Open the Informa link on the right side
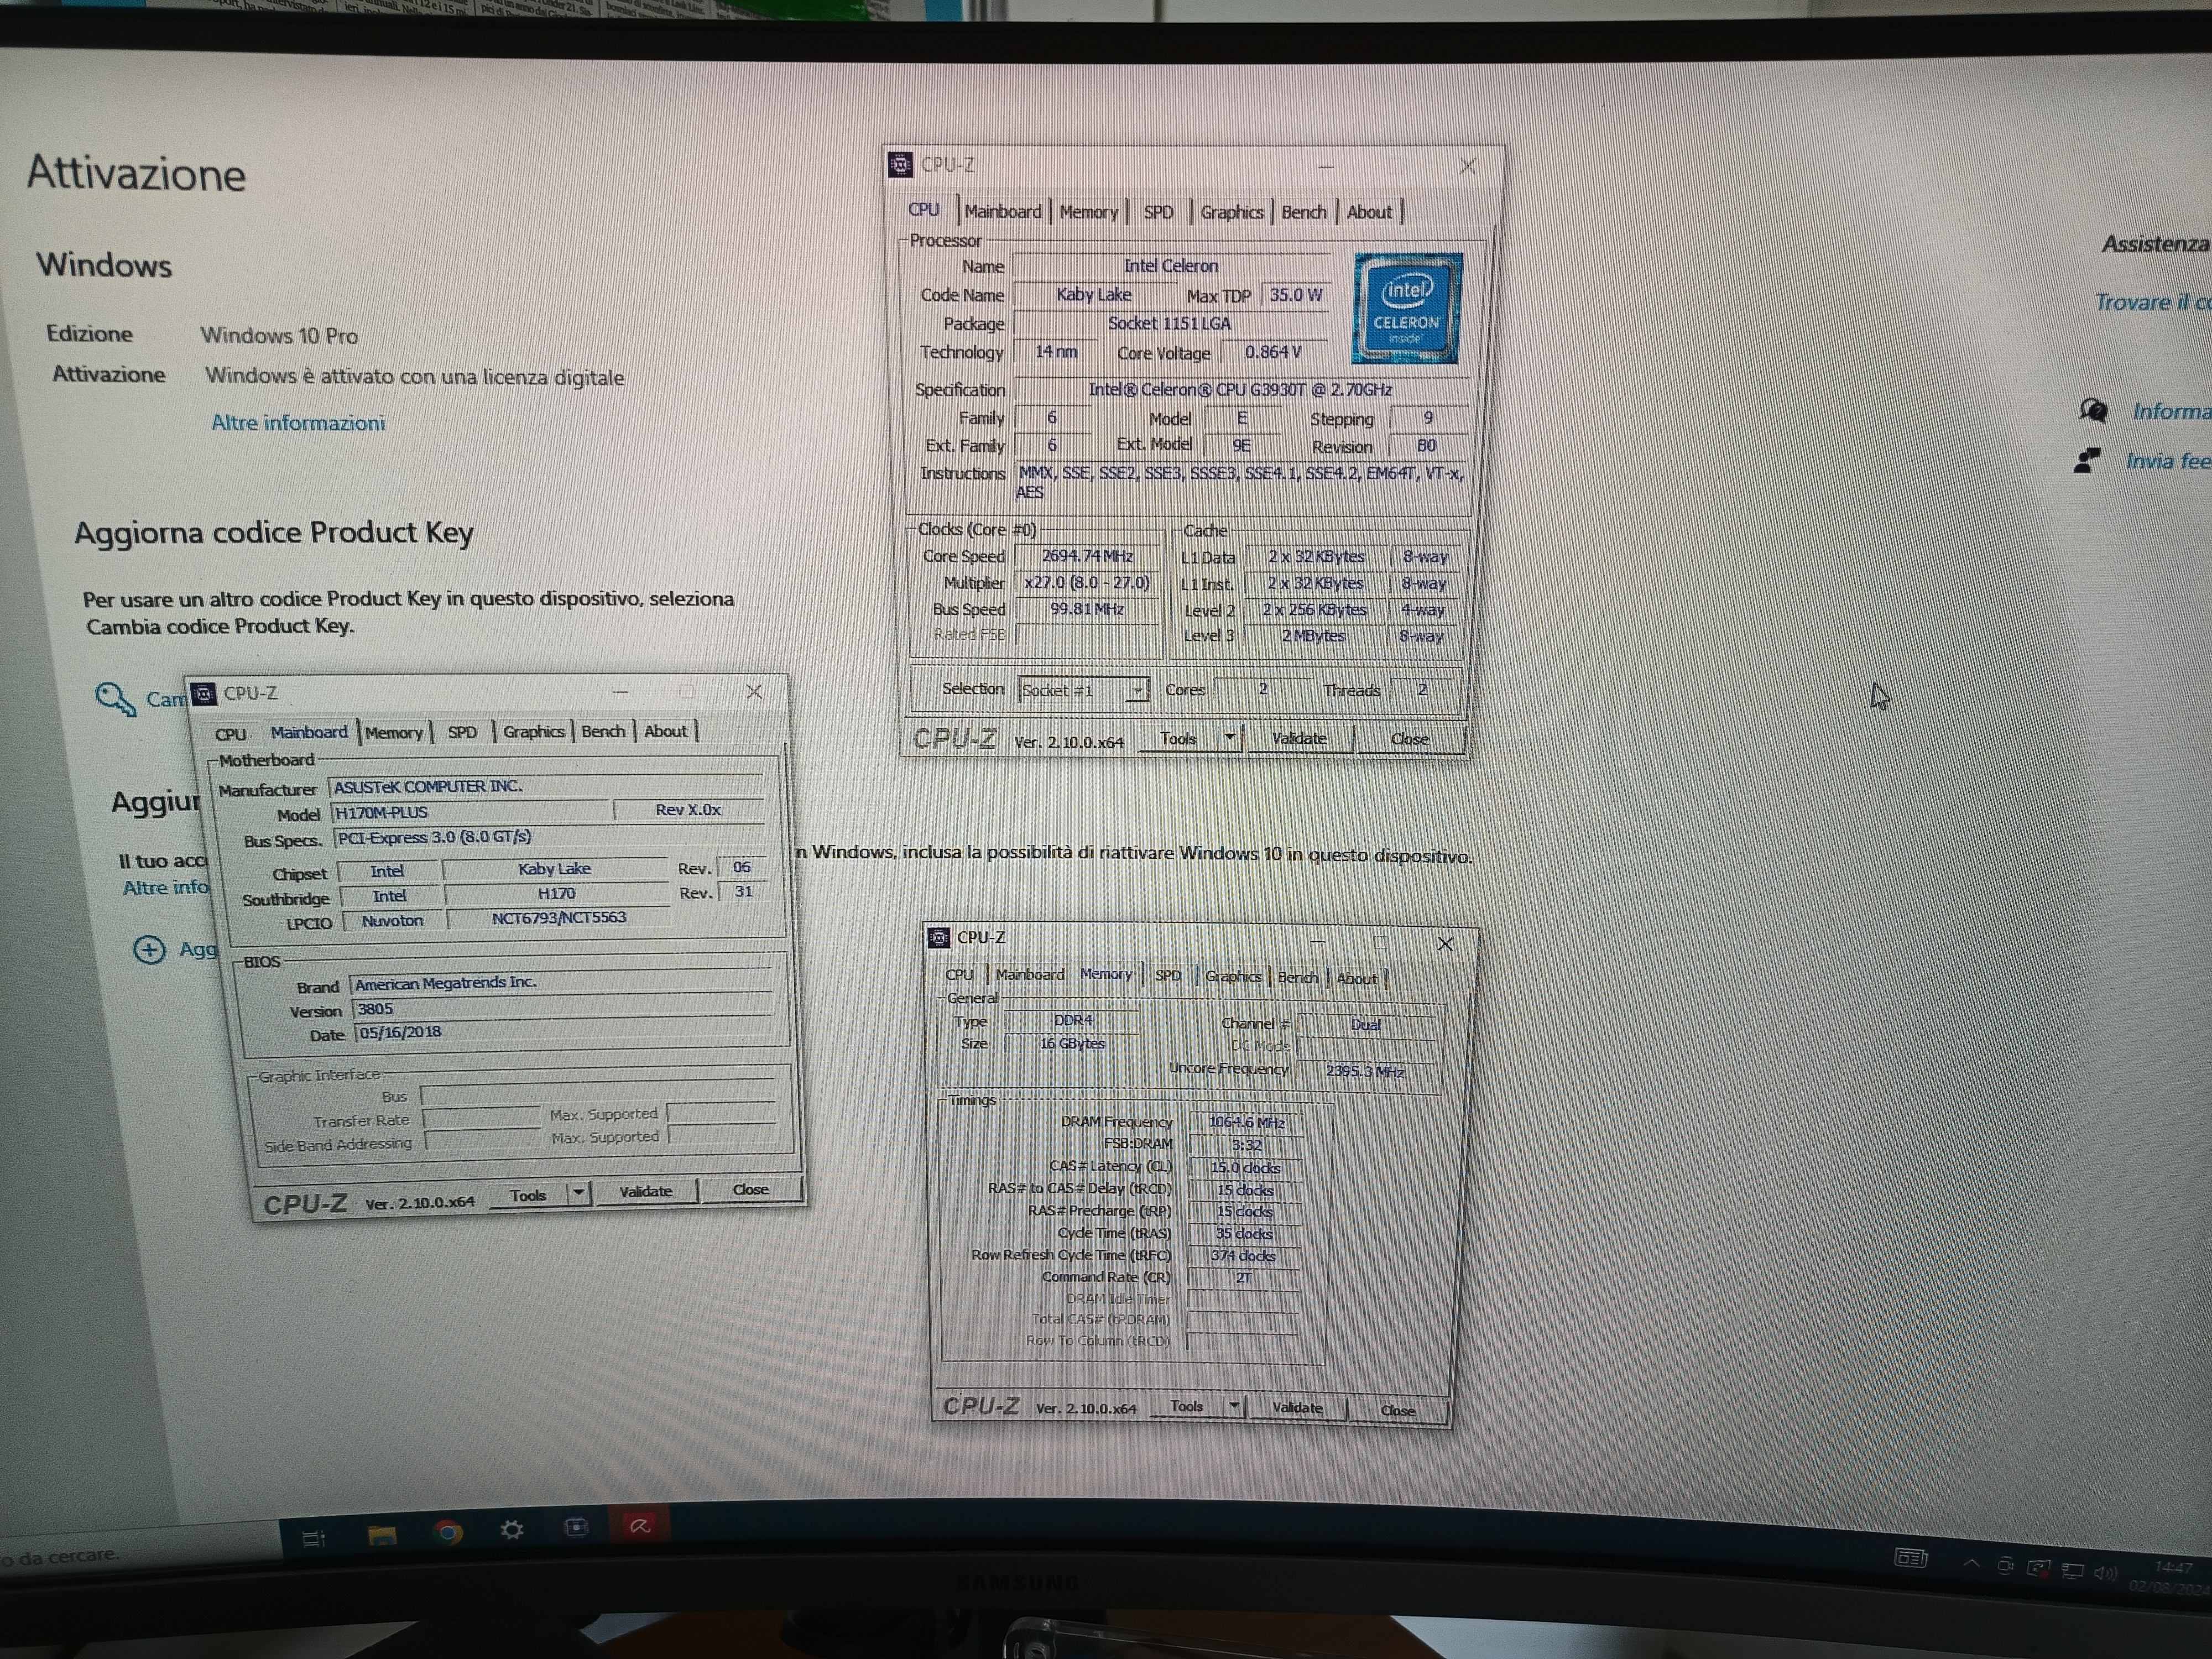 pyautogui.click(x=2171, y=411)
